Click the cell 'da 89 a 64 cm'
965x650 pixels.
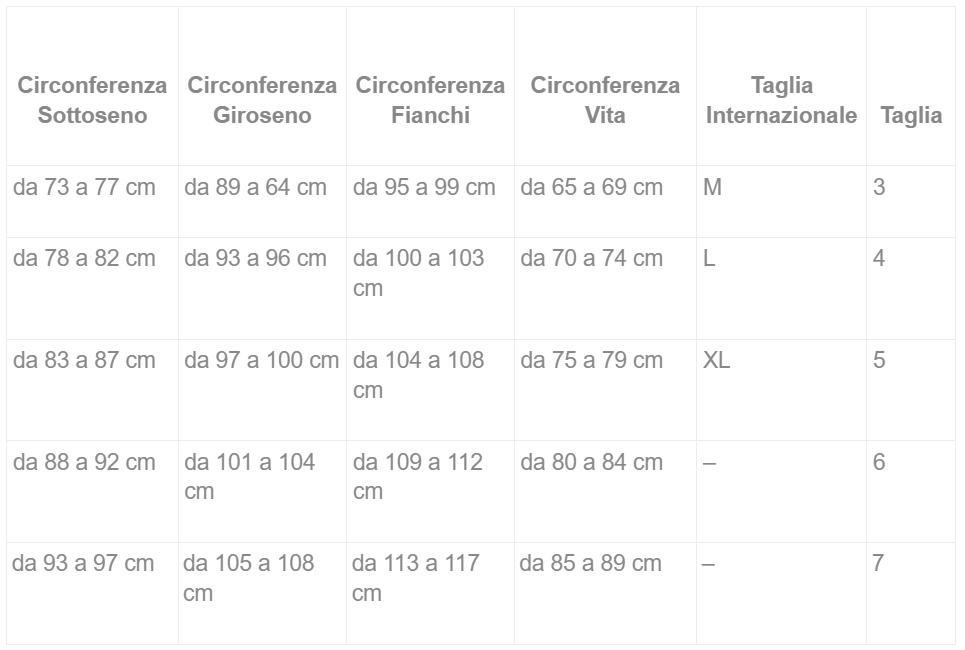tap(255, 187)
